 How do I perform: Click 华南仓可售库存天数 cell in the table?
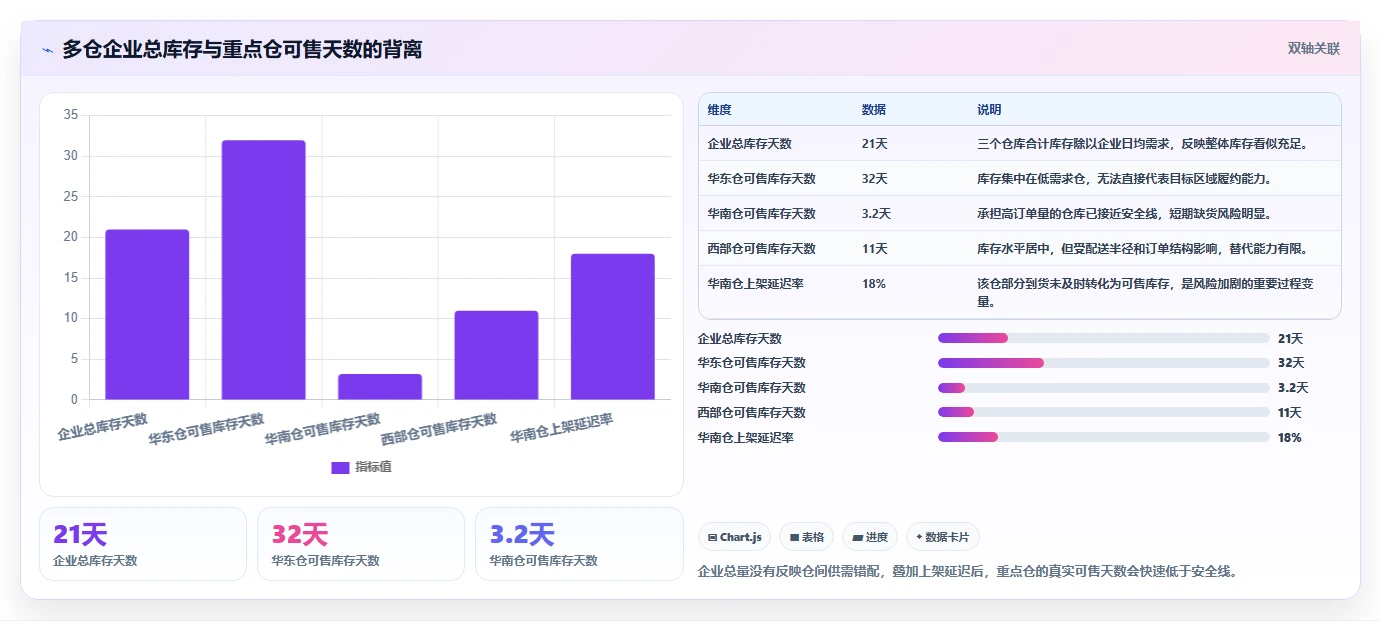click(761, 214)
